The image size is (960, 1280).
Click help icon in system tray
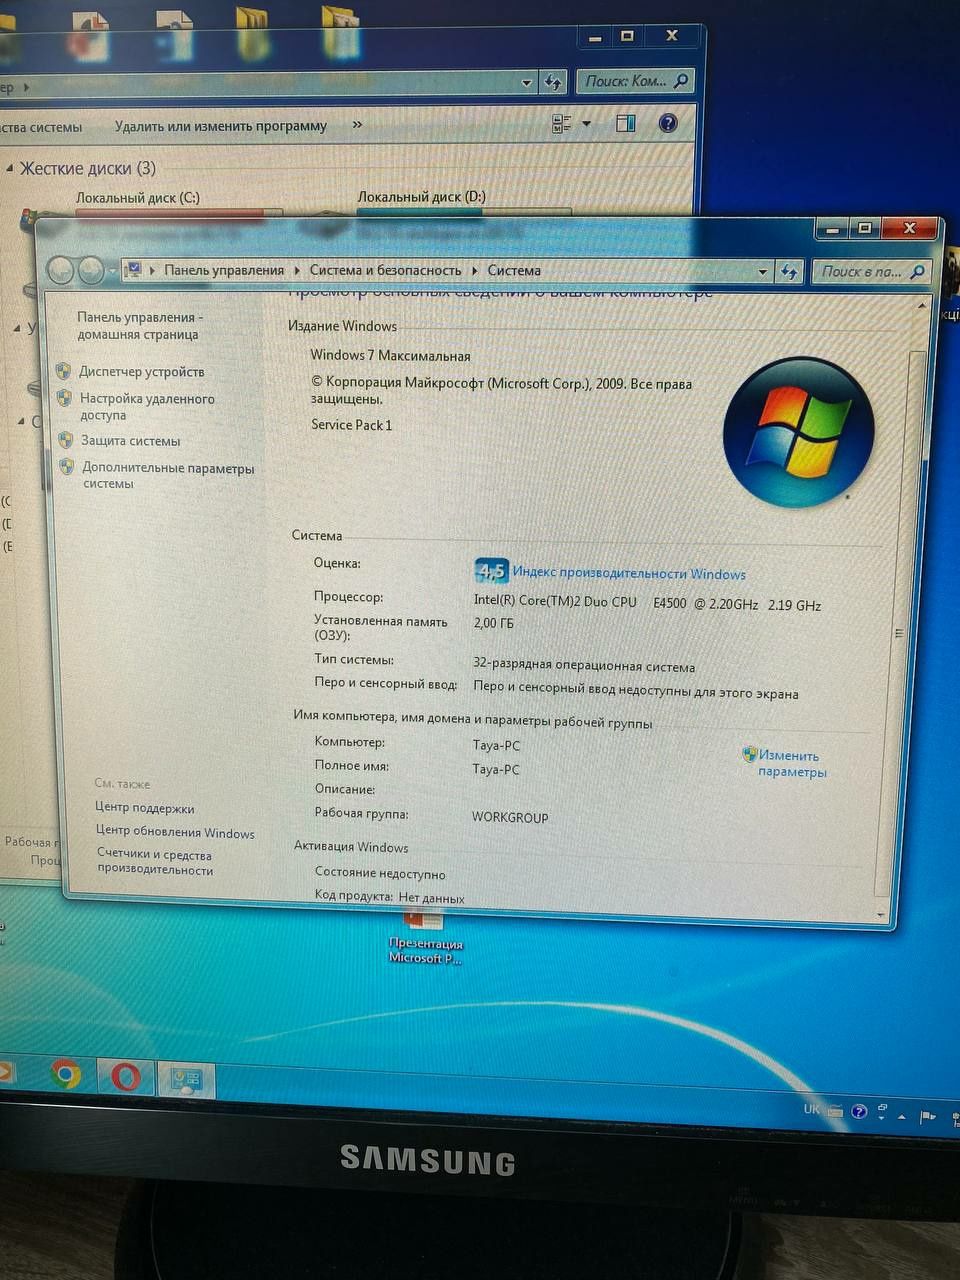[859, 1111]
